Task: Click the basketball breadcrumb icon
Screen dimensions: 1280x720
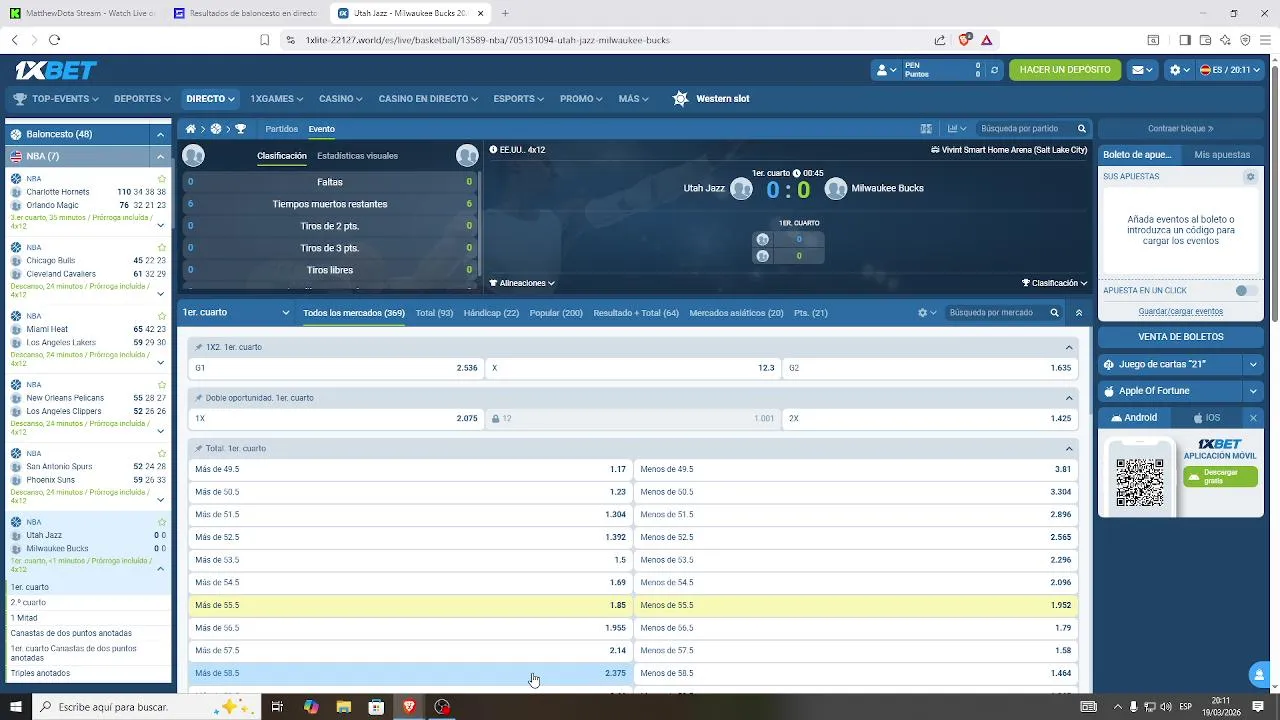Action: (215, 129)
